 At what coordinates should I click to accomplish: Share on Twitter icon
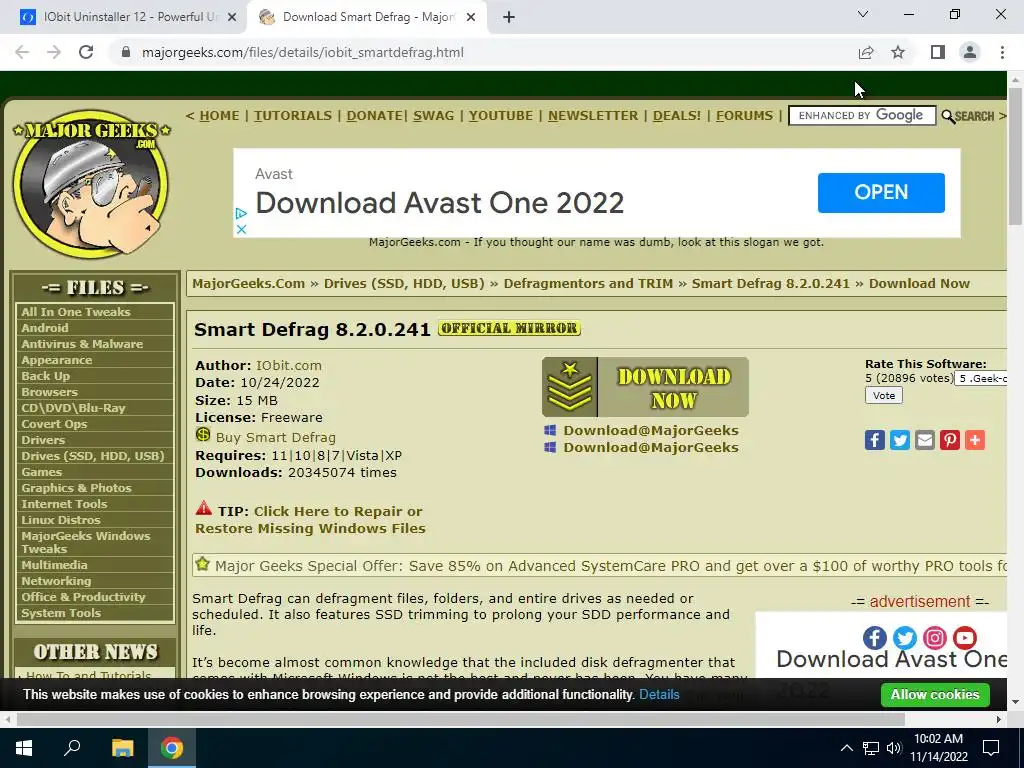tap(899, 440)
